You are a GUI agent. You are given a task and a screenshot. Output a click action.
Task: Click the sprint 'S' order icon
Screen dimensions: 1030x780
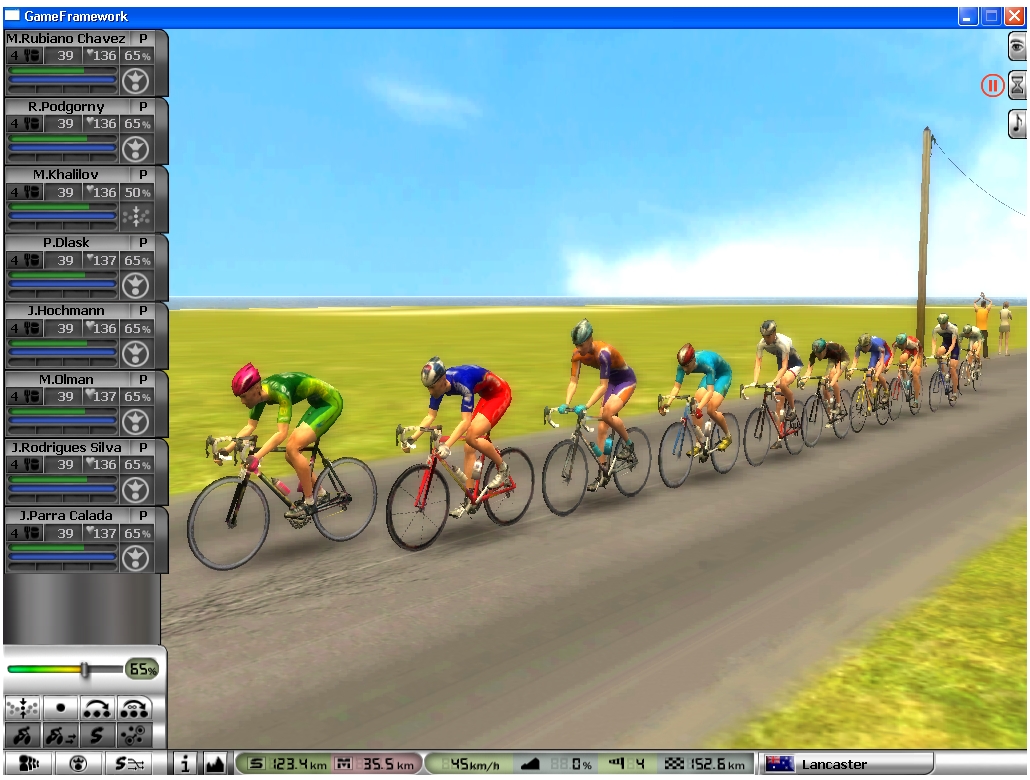(98, 736)
